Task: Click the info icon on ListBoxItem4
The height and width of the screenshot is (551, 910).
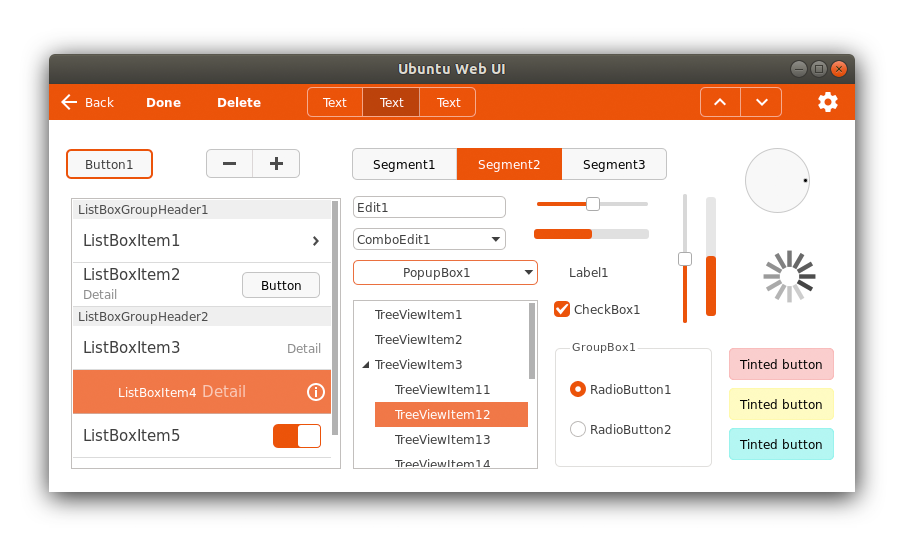Action: pos(316,392)
